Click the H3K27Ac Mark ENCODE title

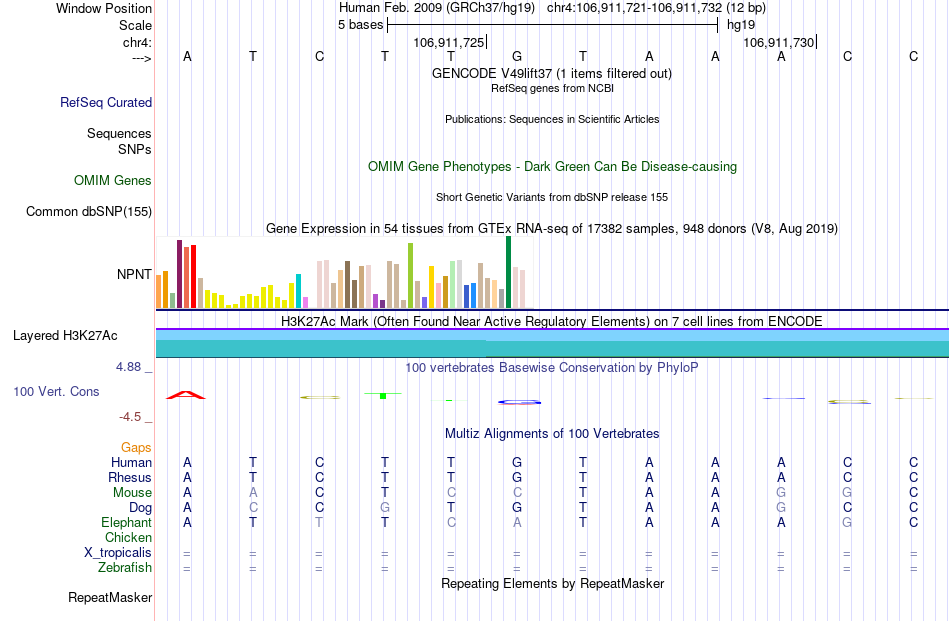click(x=551, y=321)
